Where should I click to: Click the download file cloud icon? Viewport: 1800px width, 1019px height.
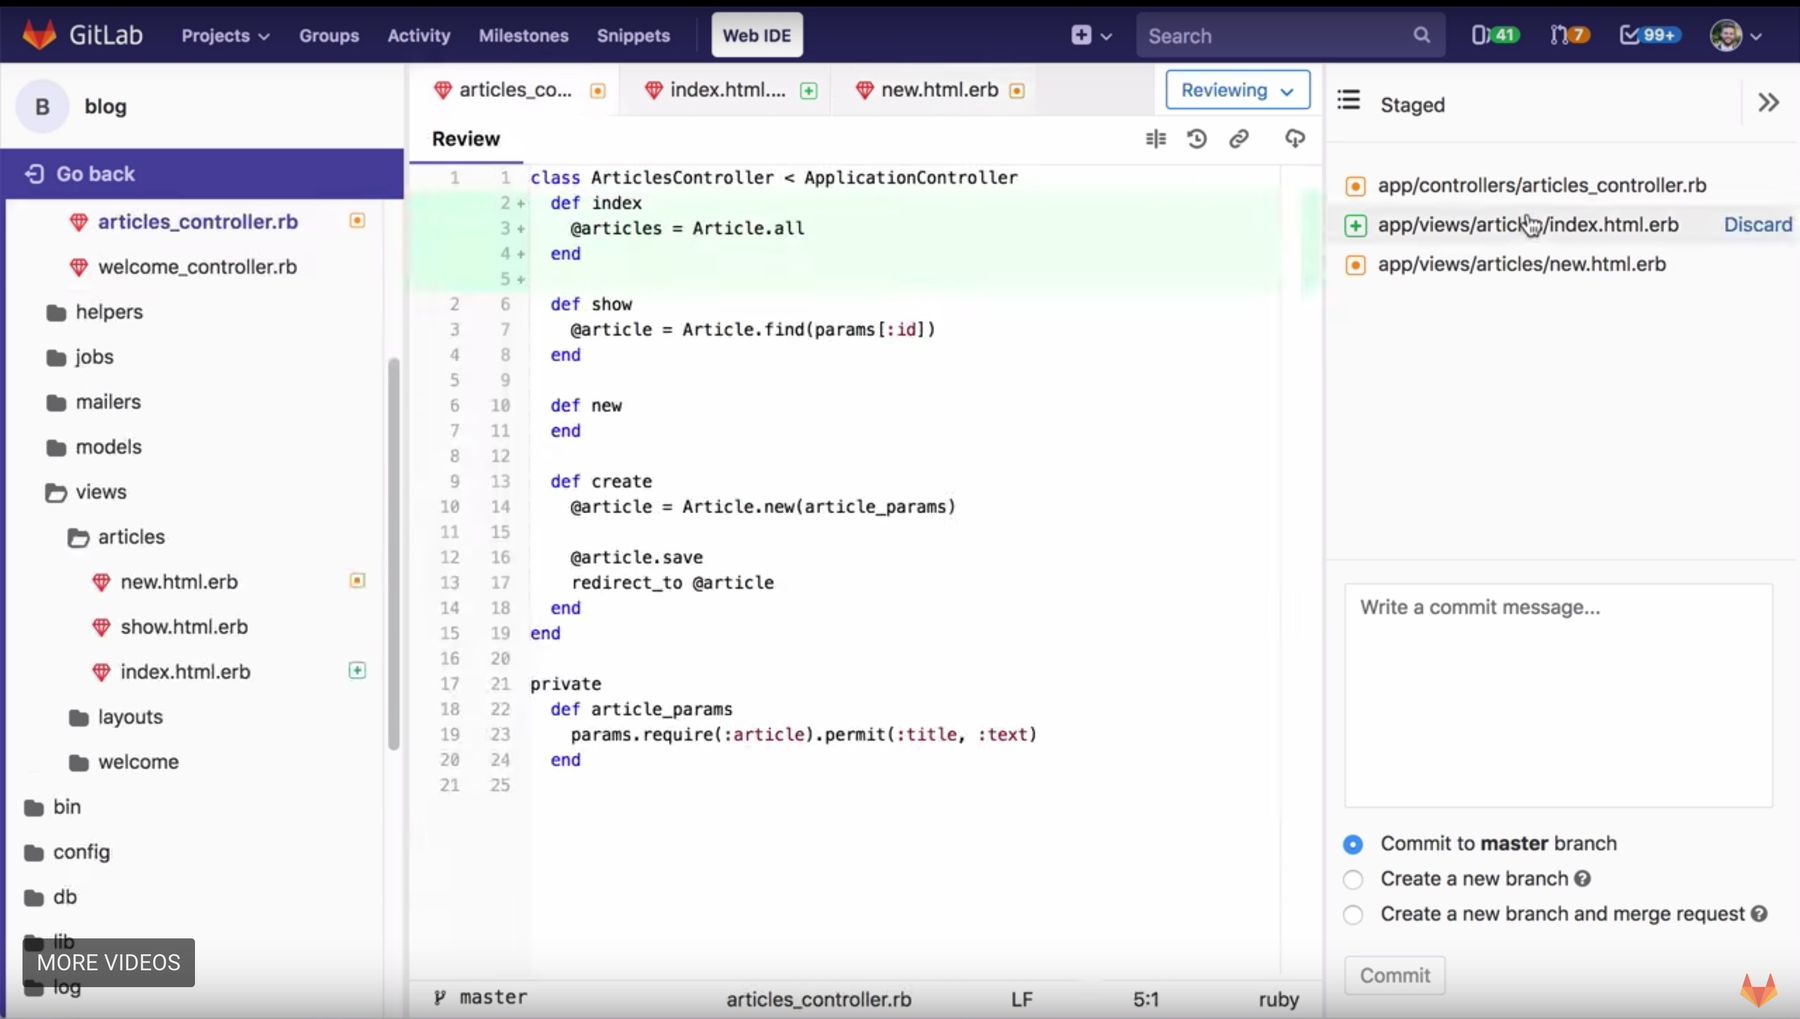click(1294, 139)
